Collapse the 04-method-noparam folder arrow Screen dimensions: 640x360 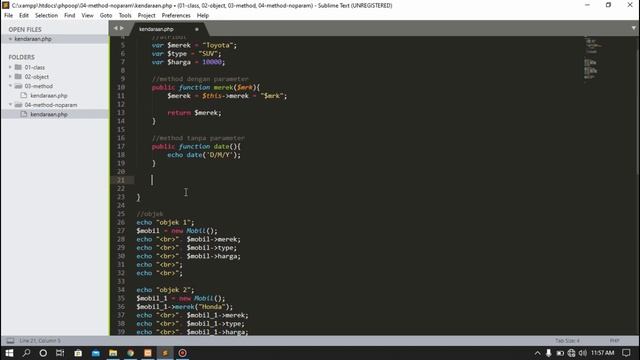(x=10, y=104)
